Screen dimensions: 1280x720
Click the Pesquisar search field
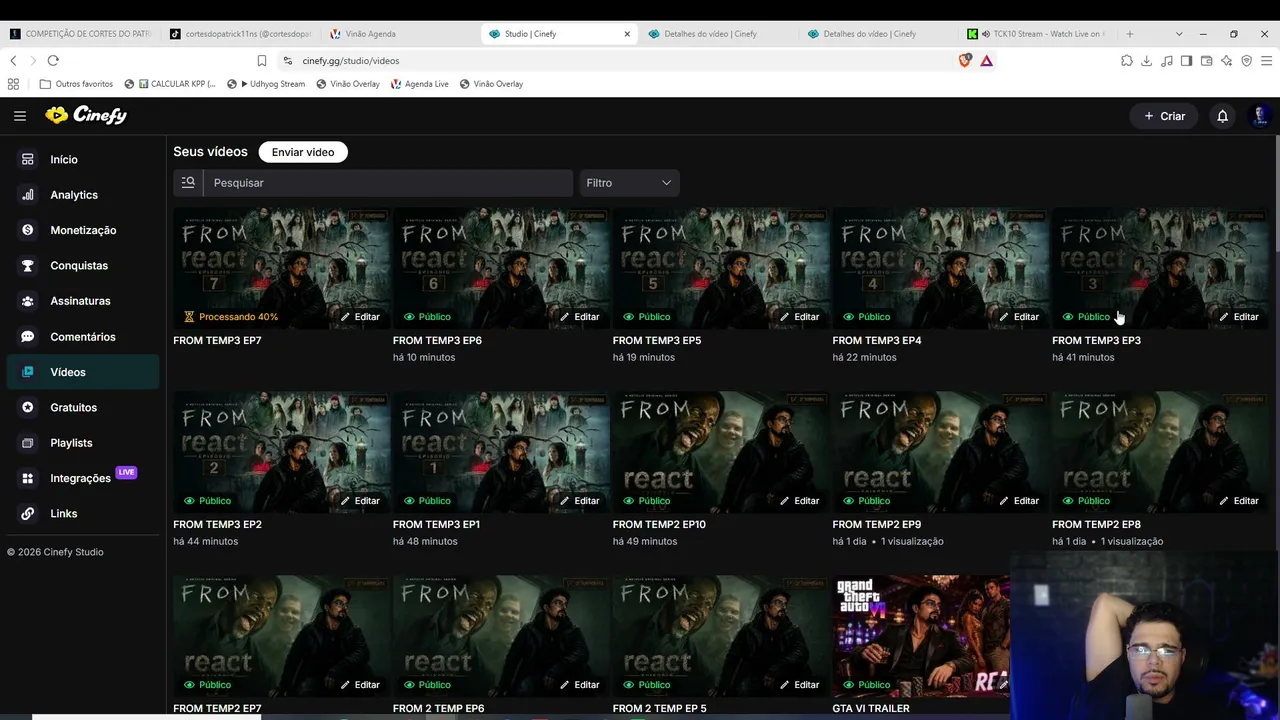coord(388,183)
